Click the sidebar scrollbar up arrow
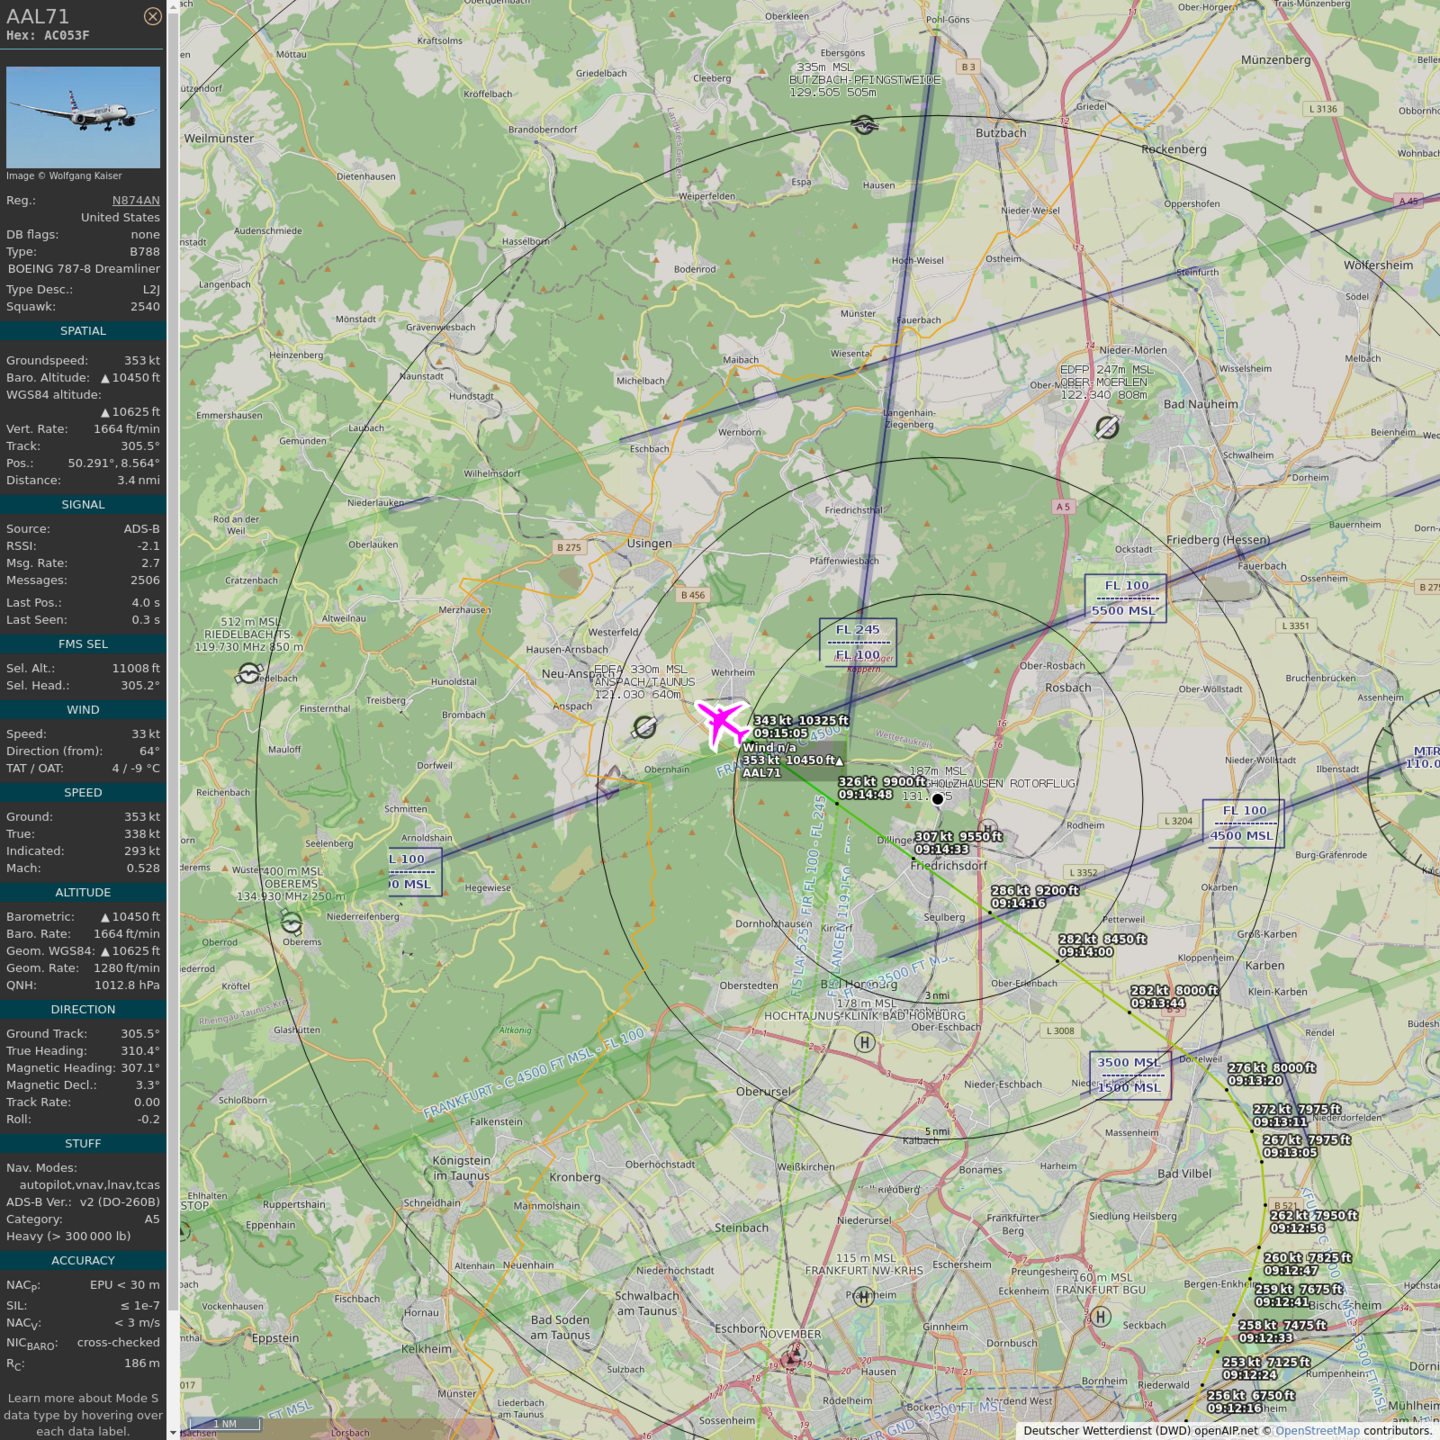The width and height of the screenshot is (1440, 1440). 173,6
